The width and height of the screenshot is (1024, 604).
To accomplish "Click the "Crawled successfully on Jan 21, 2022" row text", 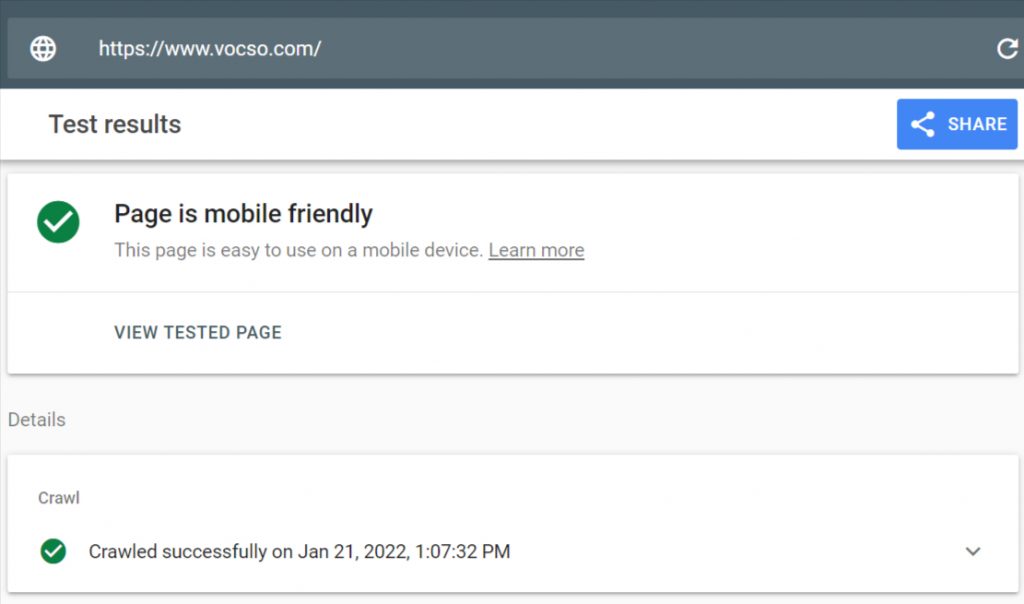I will (x=299, y=551).
